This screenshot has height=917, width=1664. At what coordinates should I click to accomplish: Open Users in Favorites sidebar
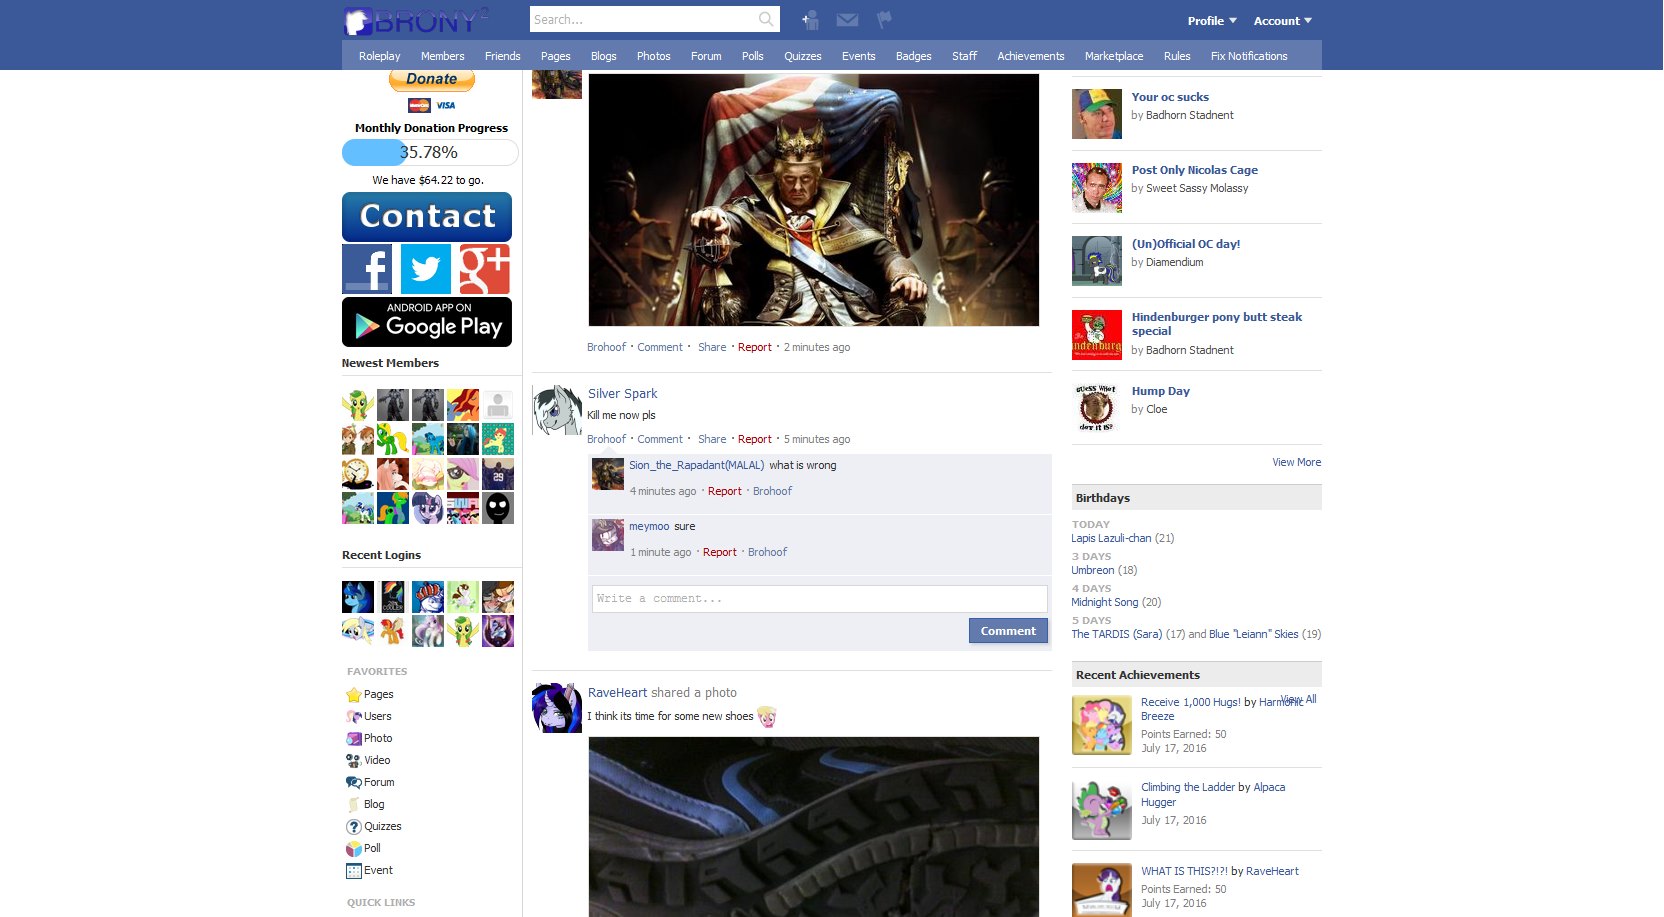(377, 716)
